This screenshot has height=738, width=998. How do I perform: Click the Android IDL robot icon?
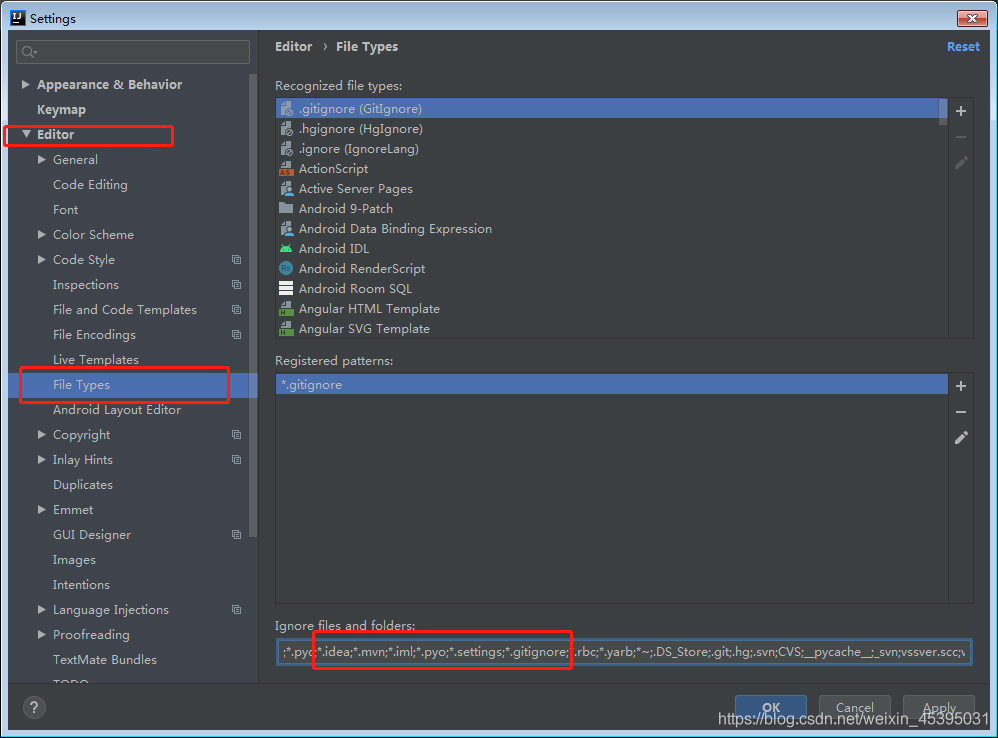pos(286,249)
